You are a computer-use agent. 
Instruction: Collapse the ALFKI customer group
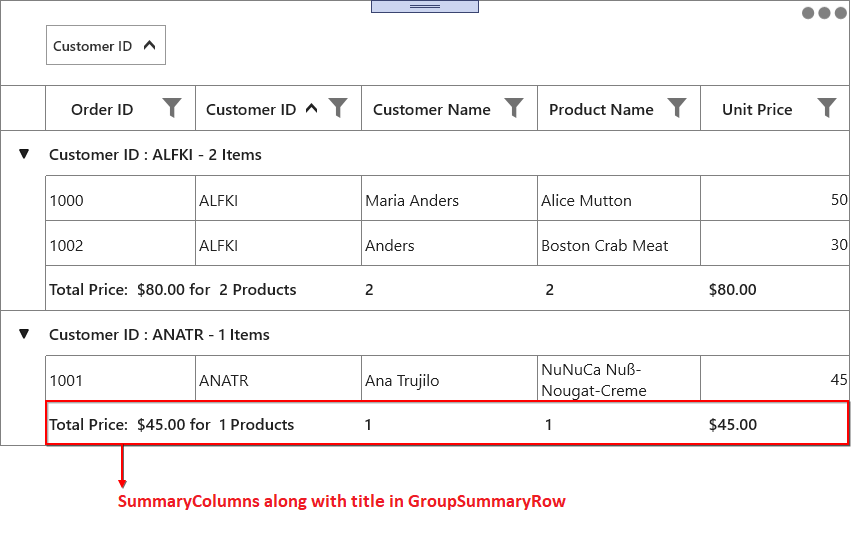point(24,154)
